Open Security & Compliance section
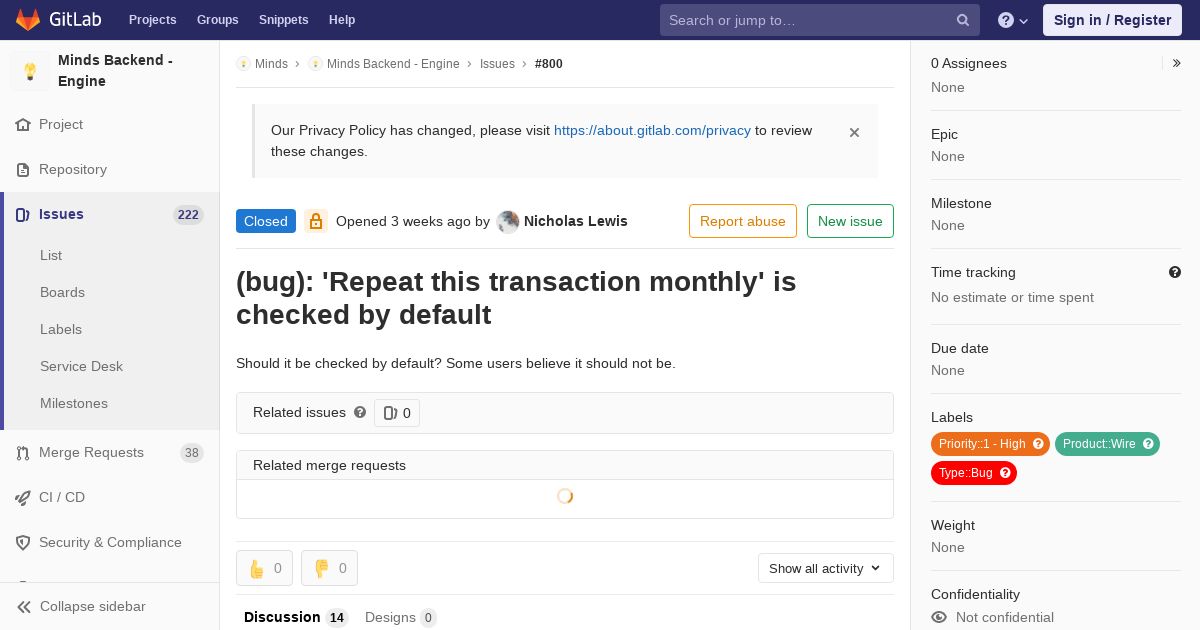Image resolution: width=1200 pixels, height=630 pixels. coord(109,542)
